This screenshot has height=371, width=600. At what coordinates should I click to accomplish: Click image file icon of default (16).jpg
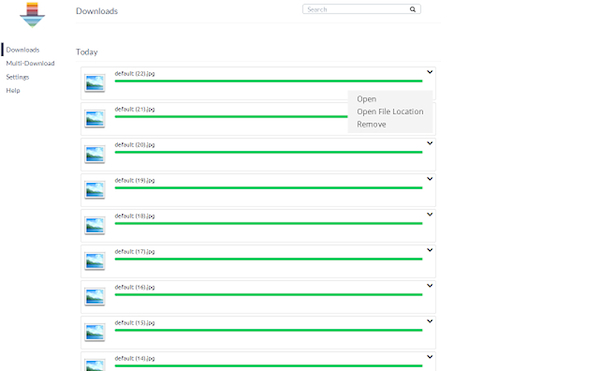pos(95,297)
